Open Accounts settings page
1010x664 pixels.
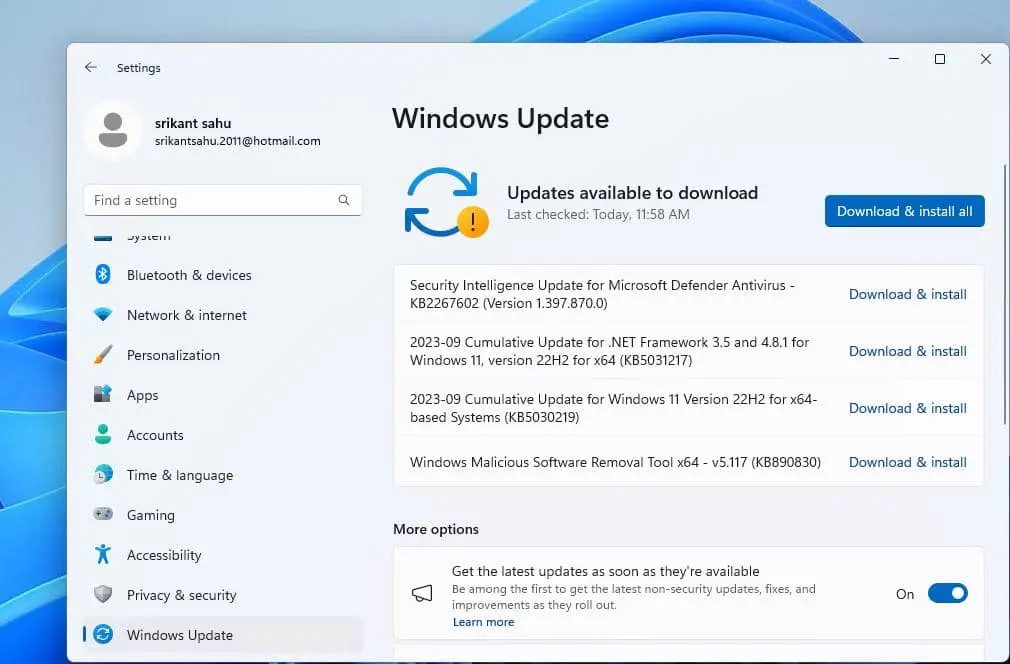click(155, 435)
